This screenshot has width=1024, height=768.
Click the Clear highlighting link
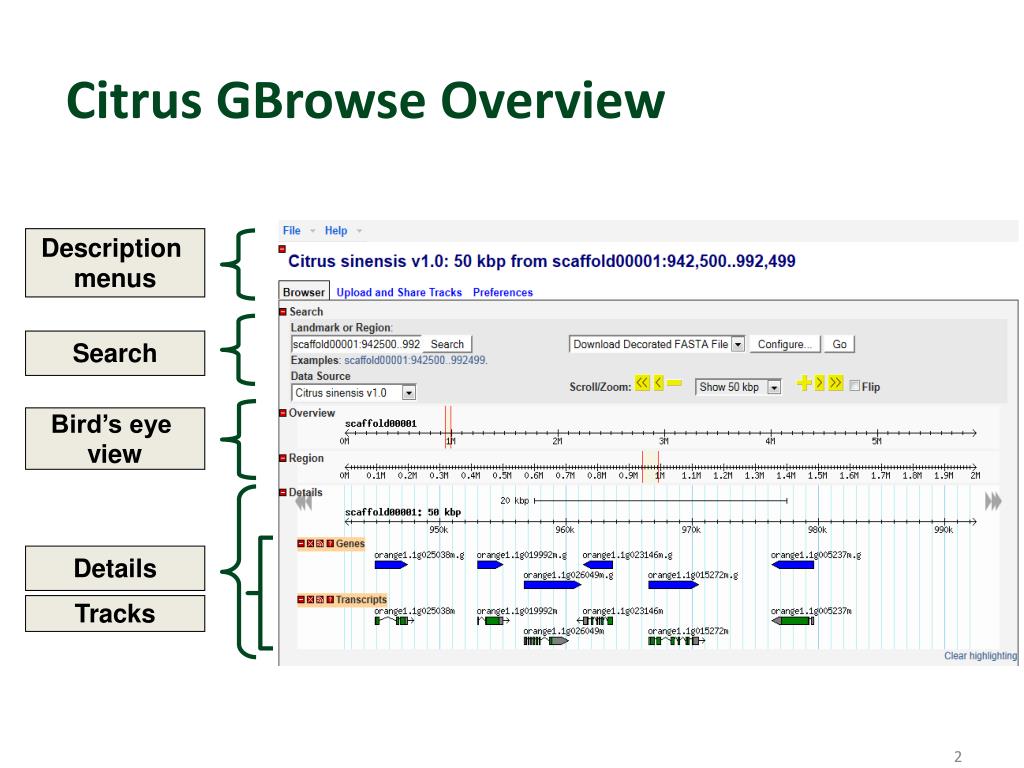[980, 656]
